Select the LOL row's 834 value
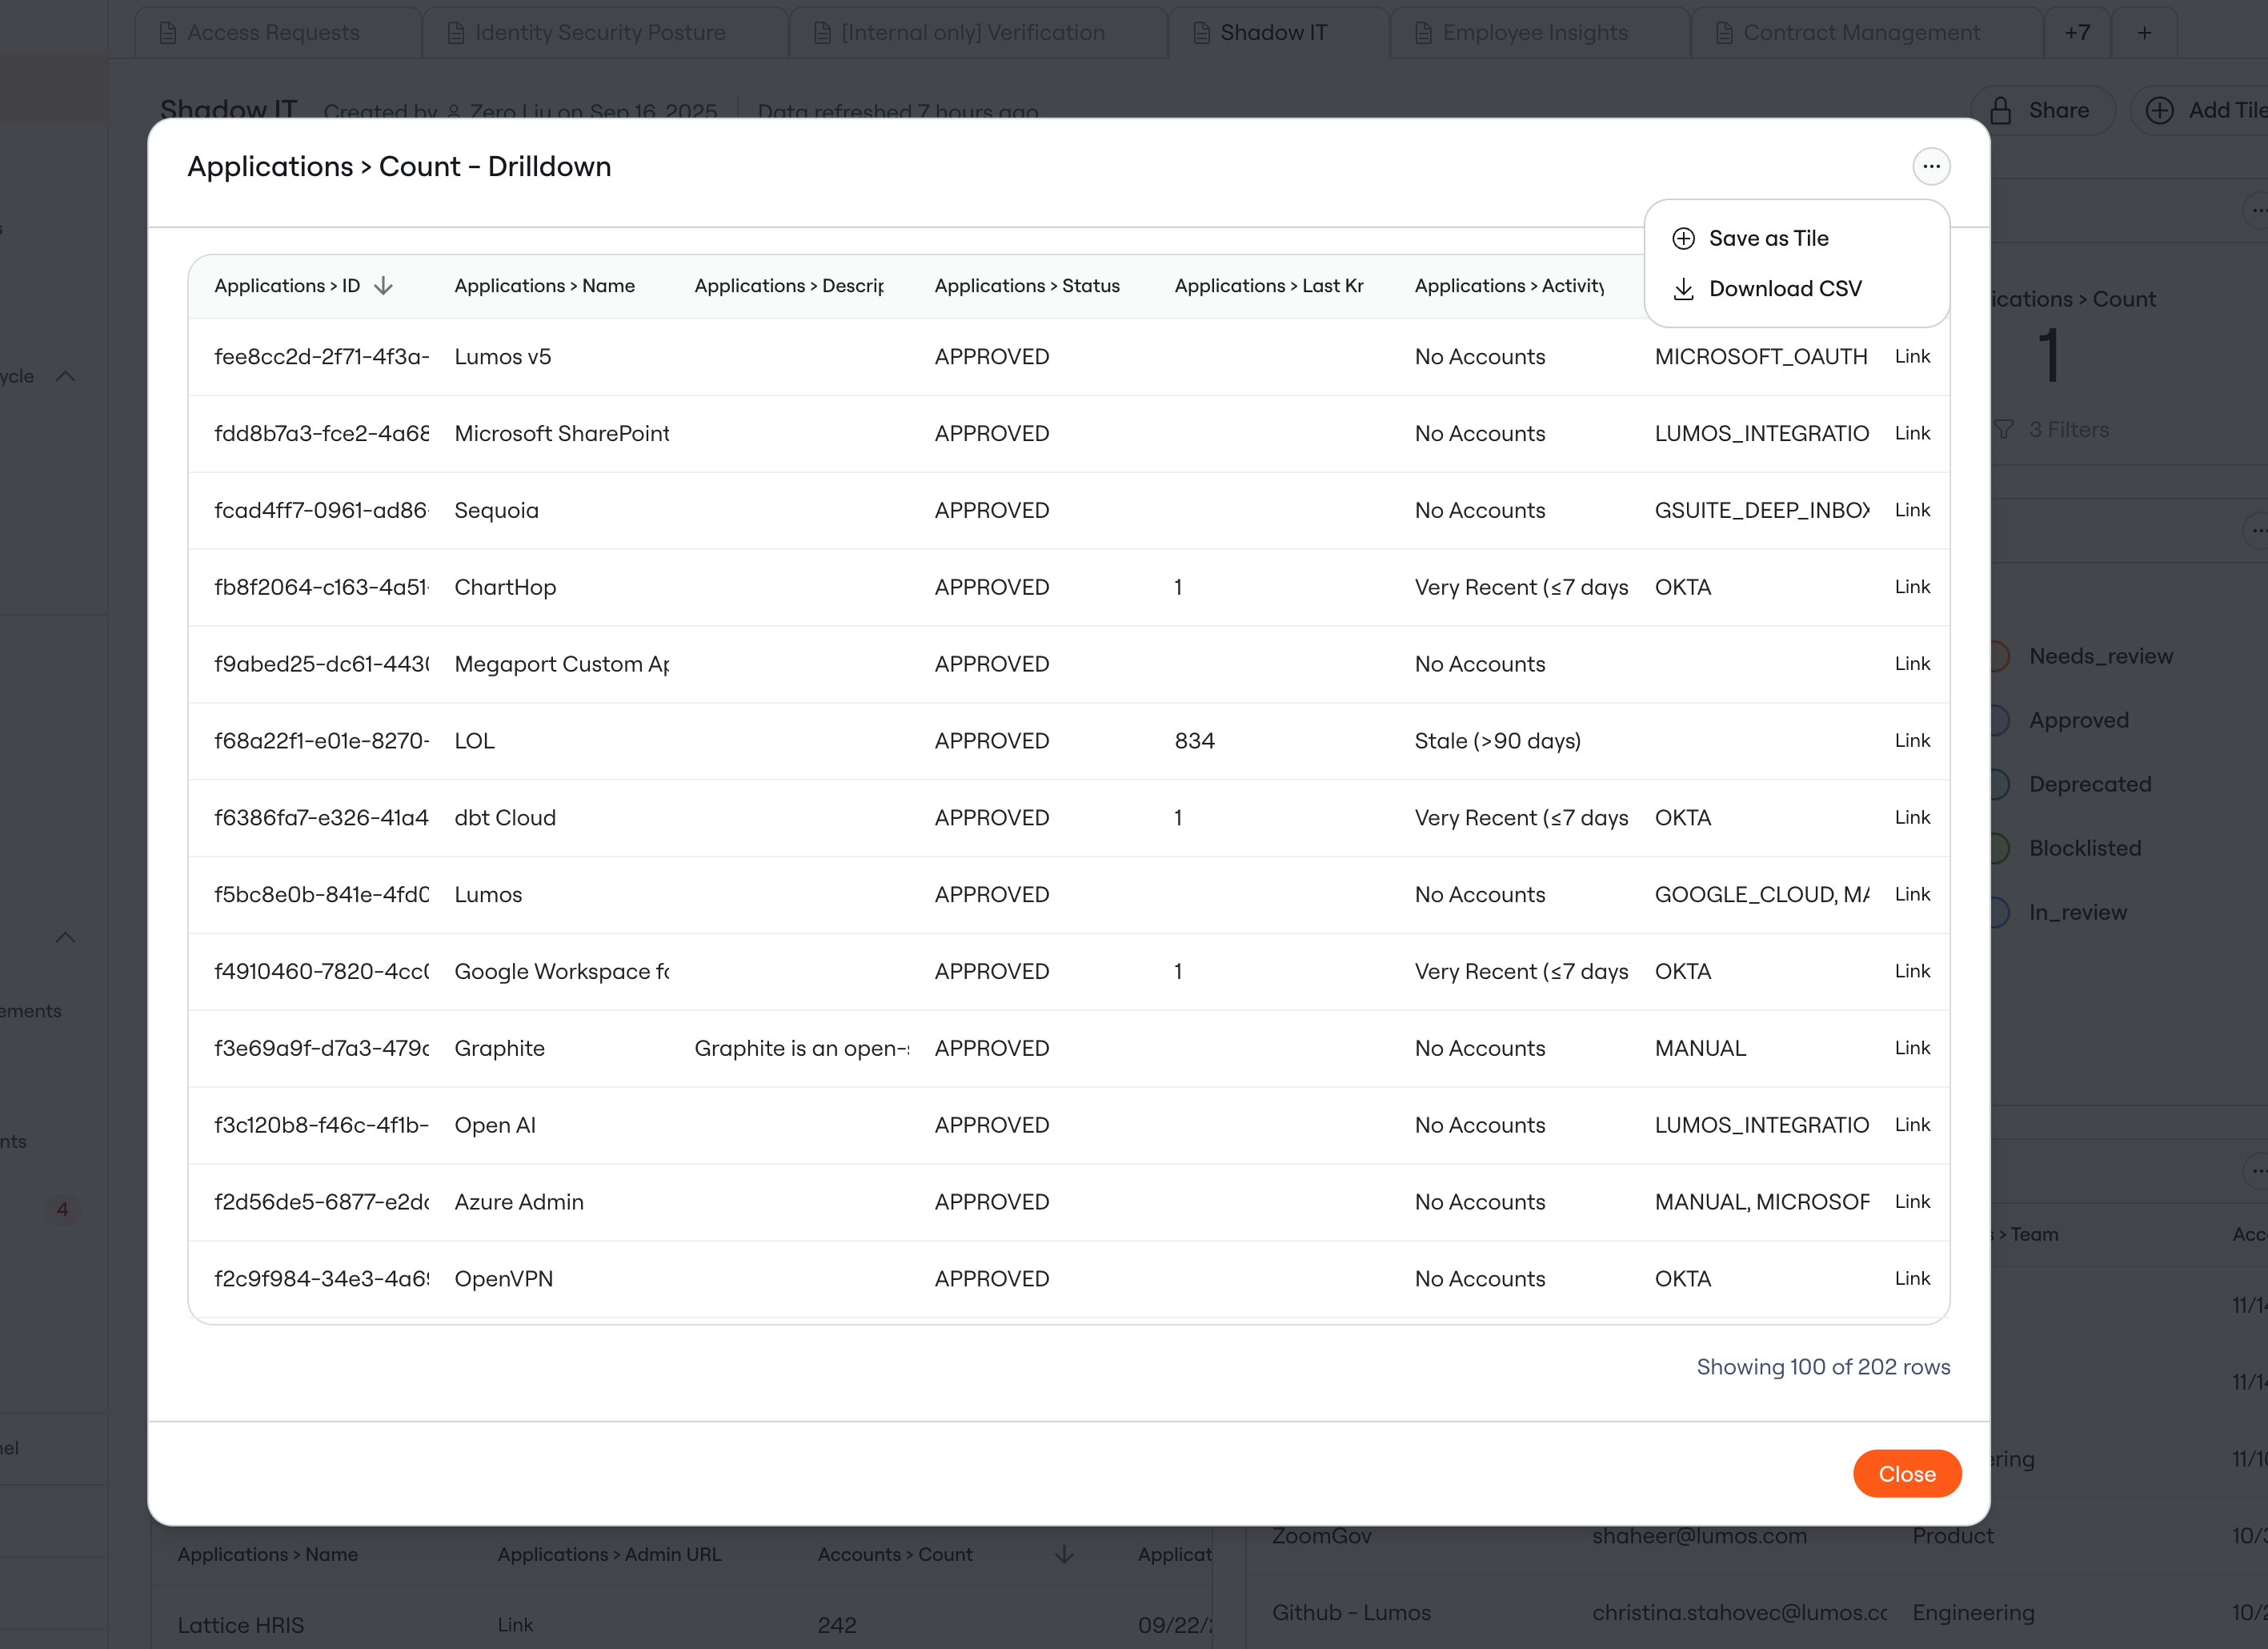This screenshot has width=2268, height=1649. 1194,741
